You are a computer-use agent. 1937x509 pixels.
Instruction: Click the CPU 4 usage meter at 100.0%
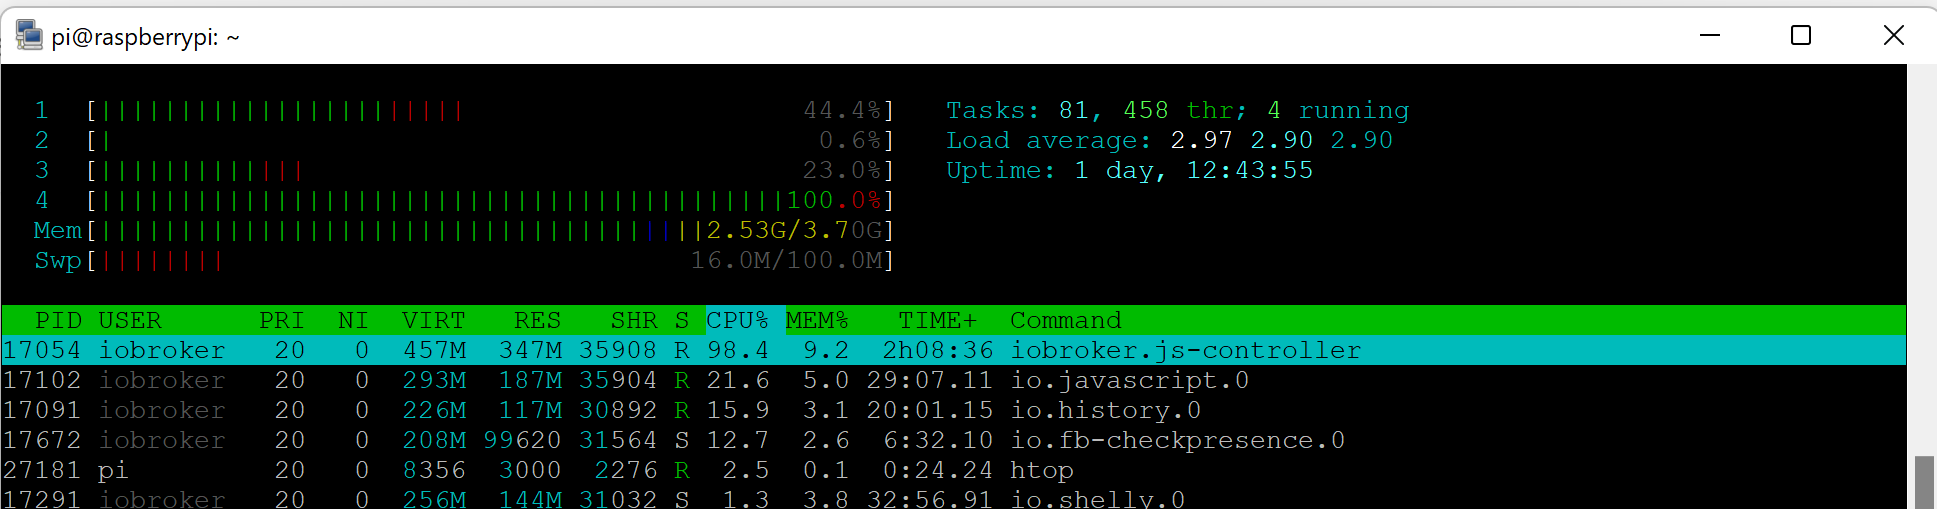click(490, 200)
